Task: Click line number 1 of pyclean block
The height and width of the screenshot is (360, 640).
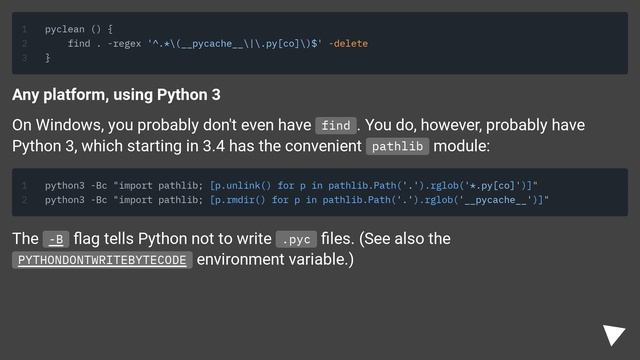Action: 24,29
